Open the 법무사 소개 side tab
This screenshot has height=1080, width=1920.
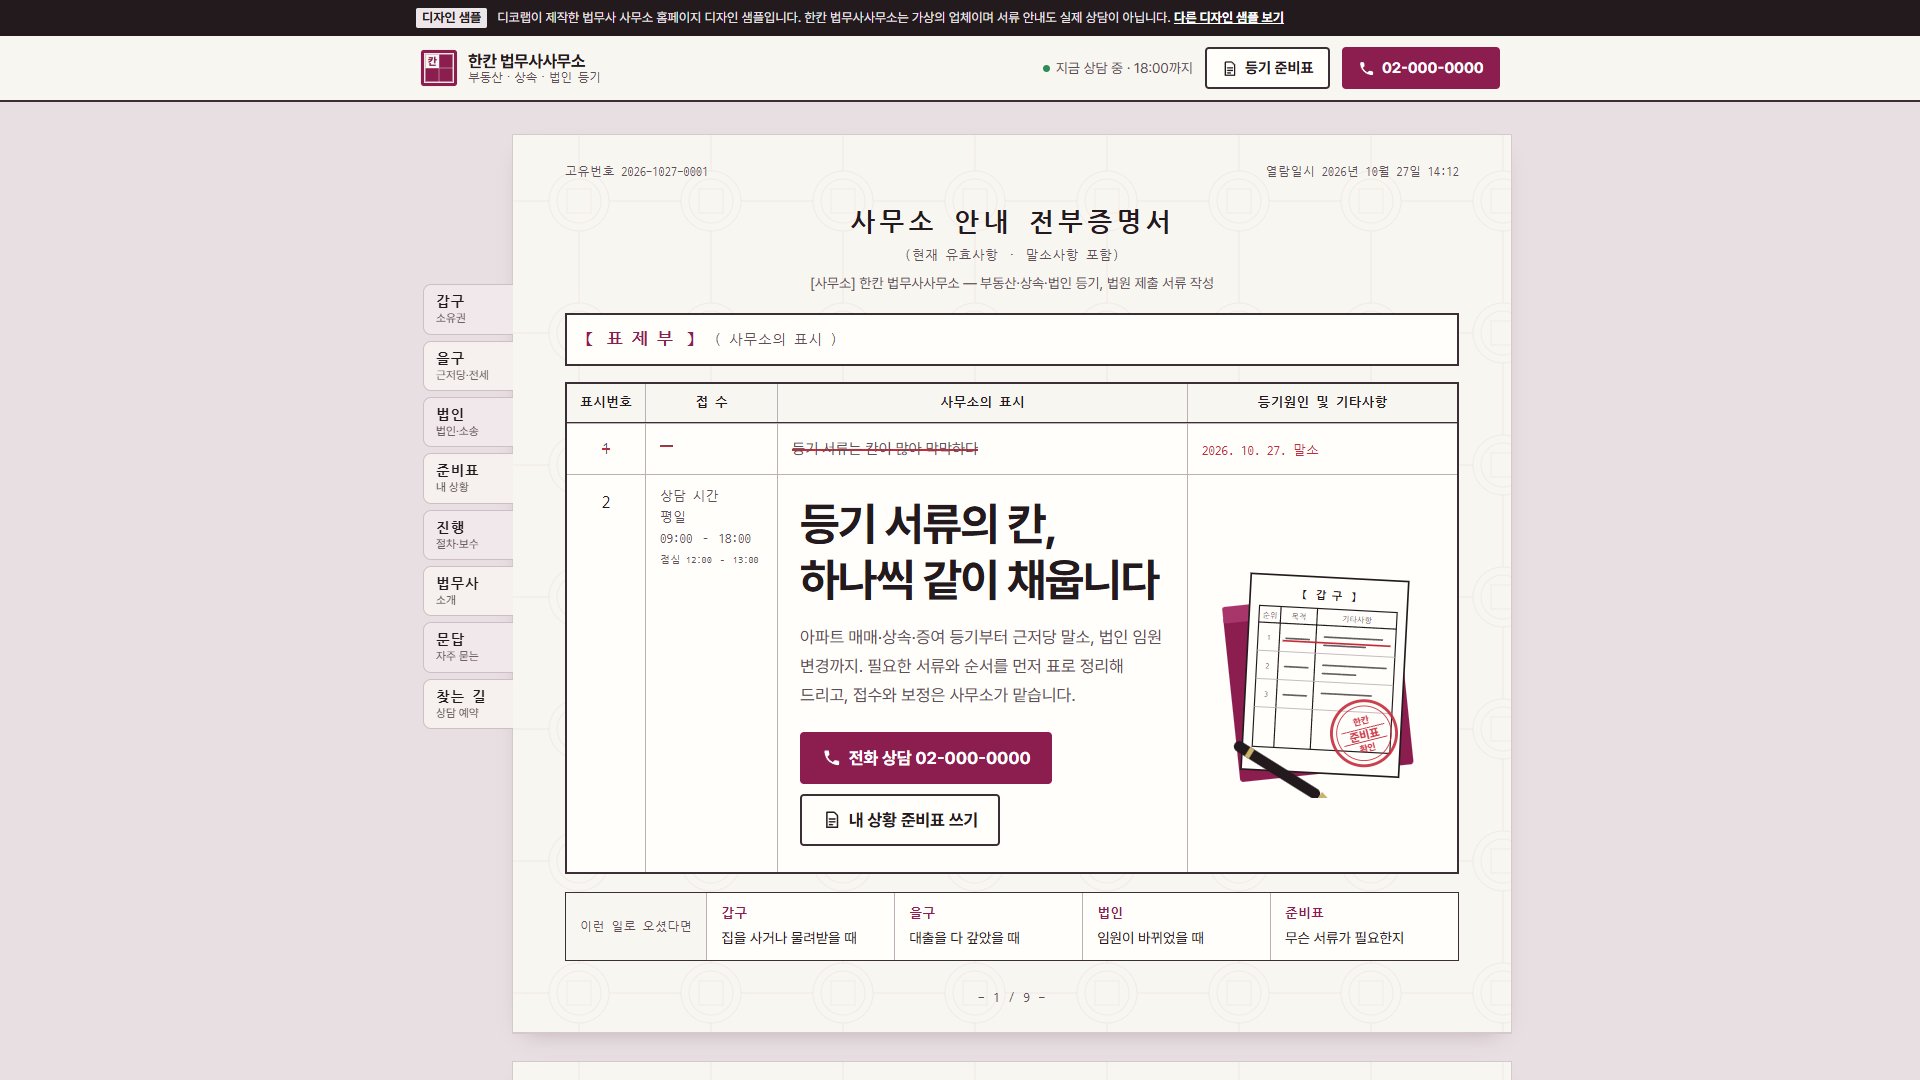468,591
